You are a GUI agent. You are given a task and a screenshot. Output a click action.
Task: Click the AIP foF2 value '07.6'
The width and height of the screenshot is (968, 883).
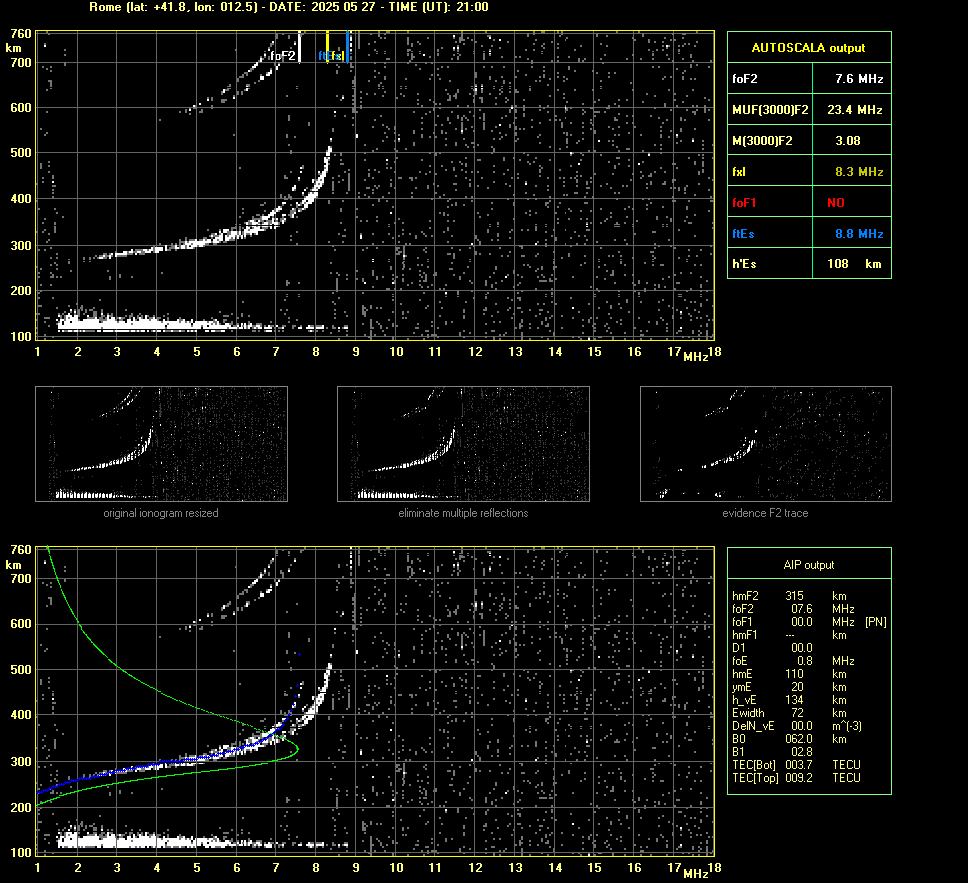(x=801, y=609)
